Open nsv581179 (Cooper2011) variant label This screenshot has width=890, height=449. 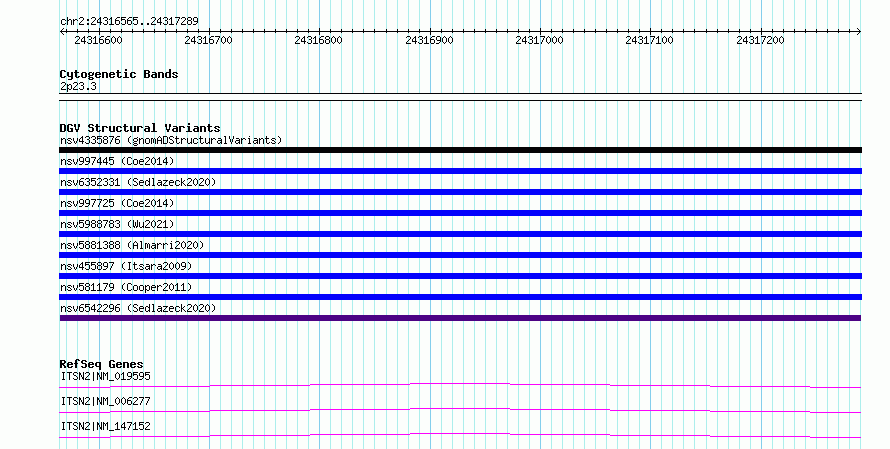(126, 287)
